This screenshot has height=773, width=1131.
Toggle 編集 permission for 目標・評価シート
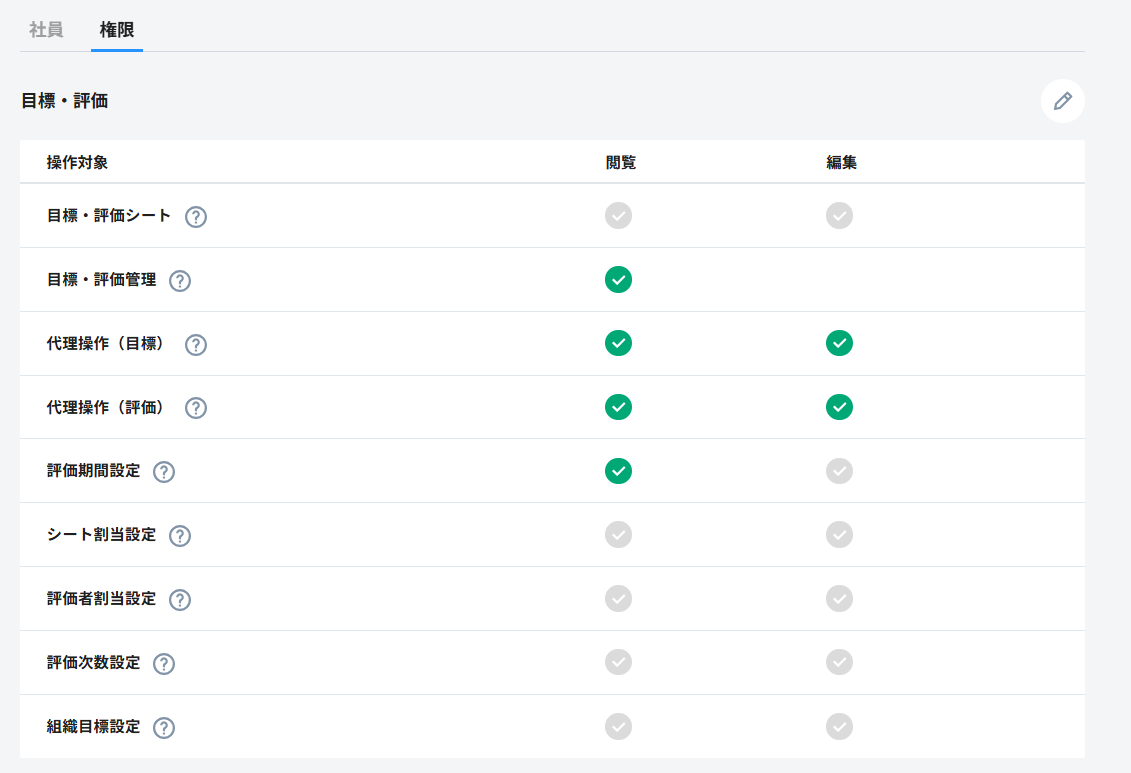coord(839,215)
